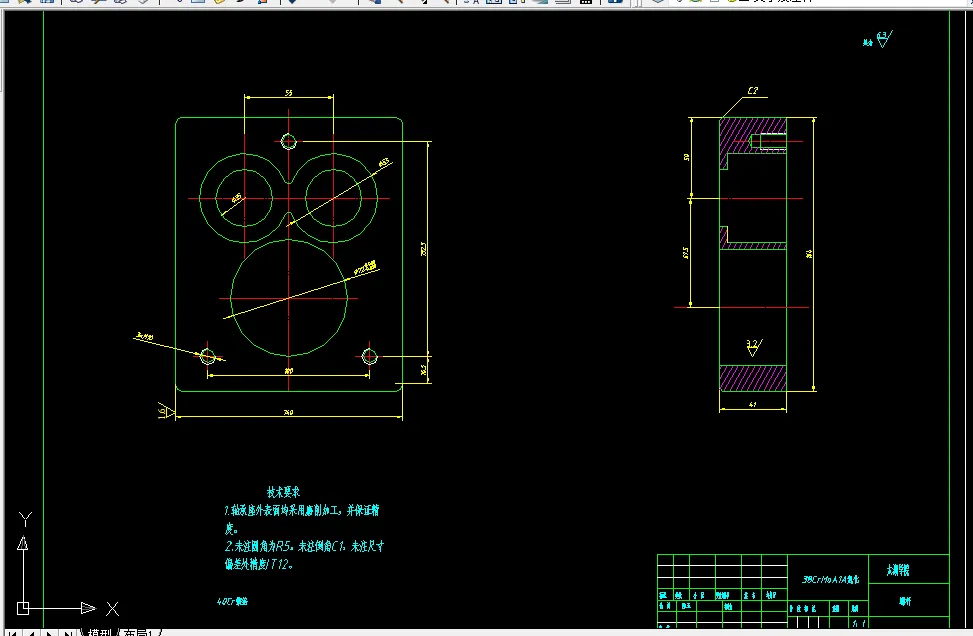Select the note line starting with 2.
Screen dimensions: 973x636
(304, 547)
